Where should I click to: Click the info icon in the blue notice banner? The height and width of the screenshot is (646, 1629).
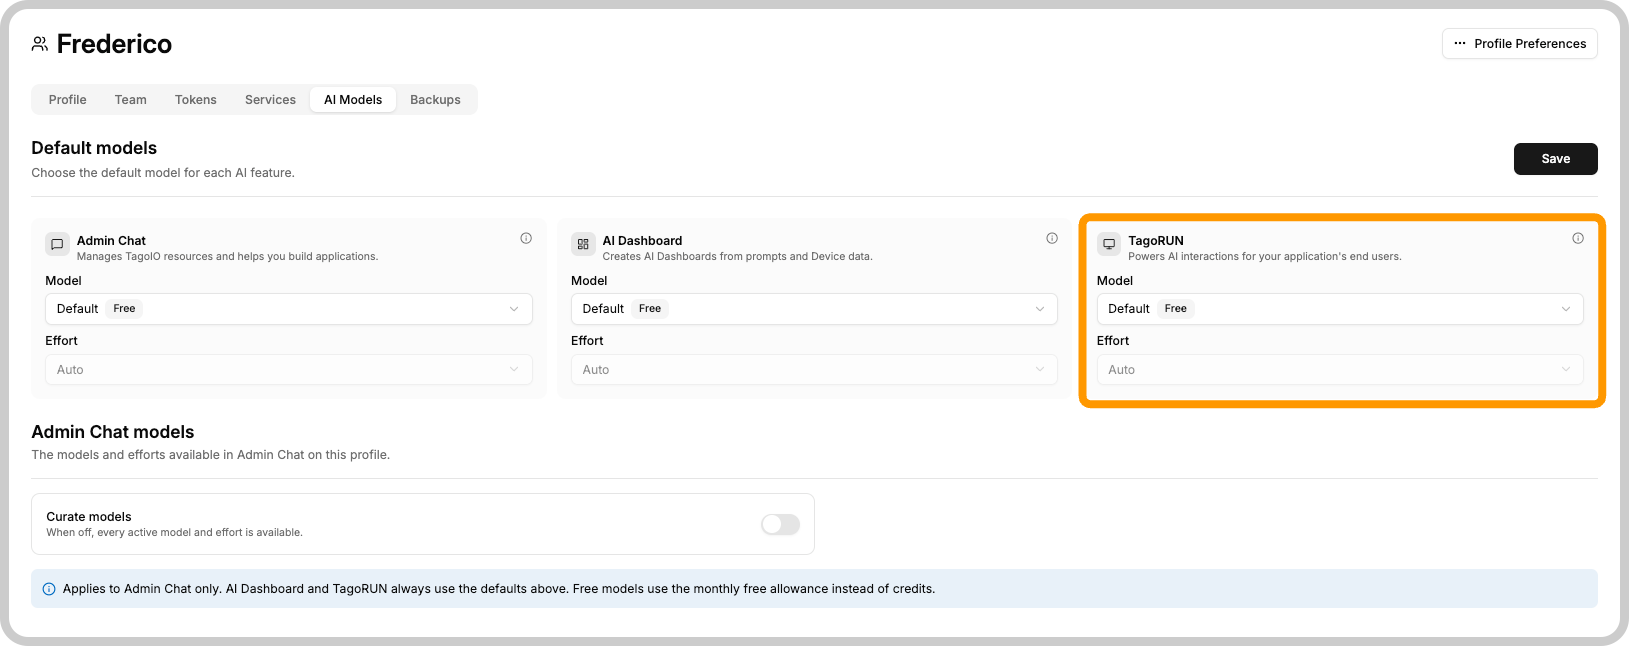[x=49, y=589]
